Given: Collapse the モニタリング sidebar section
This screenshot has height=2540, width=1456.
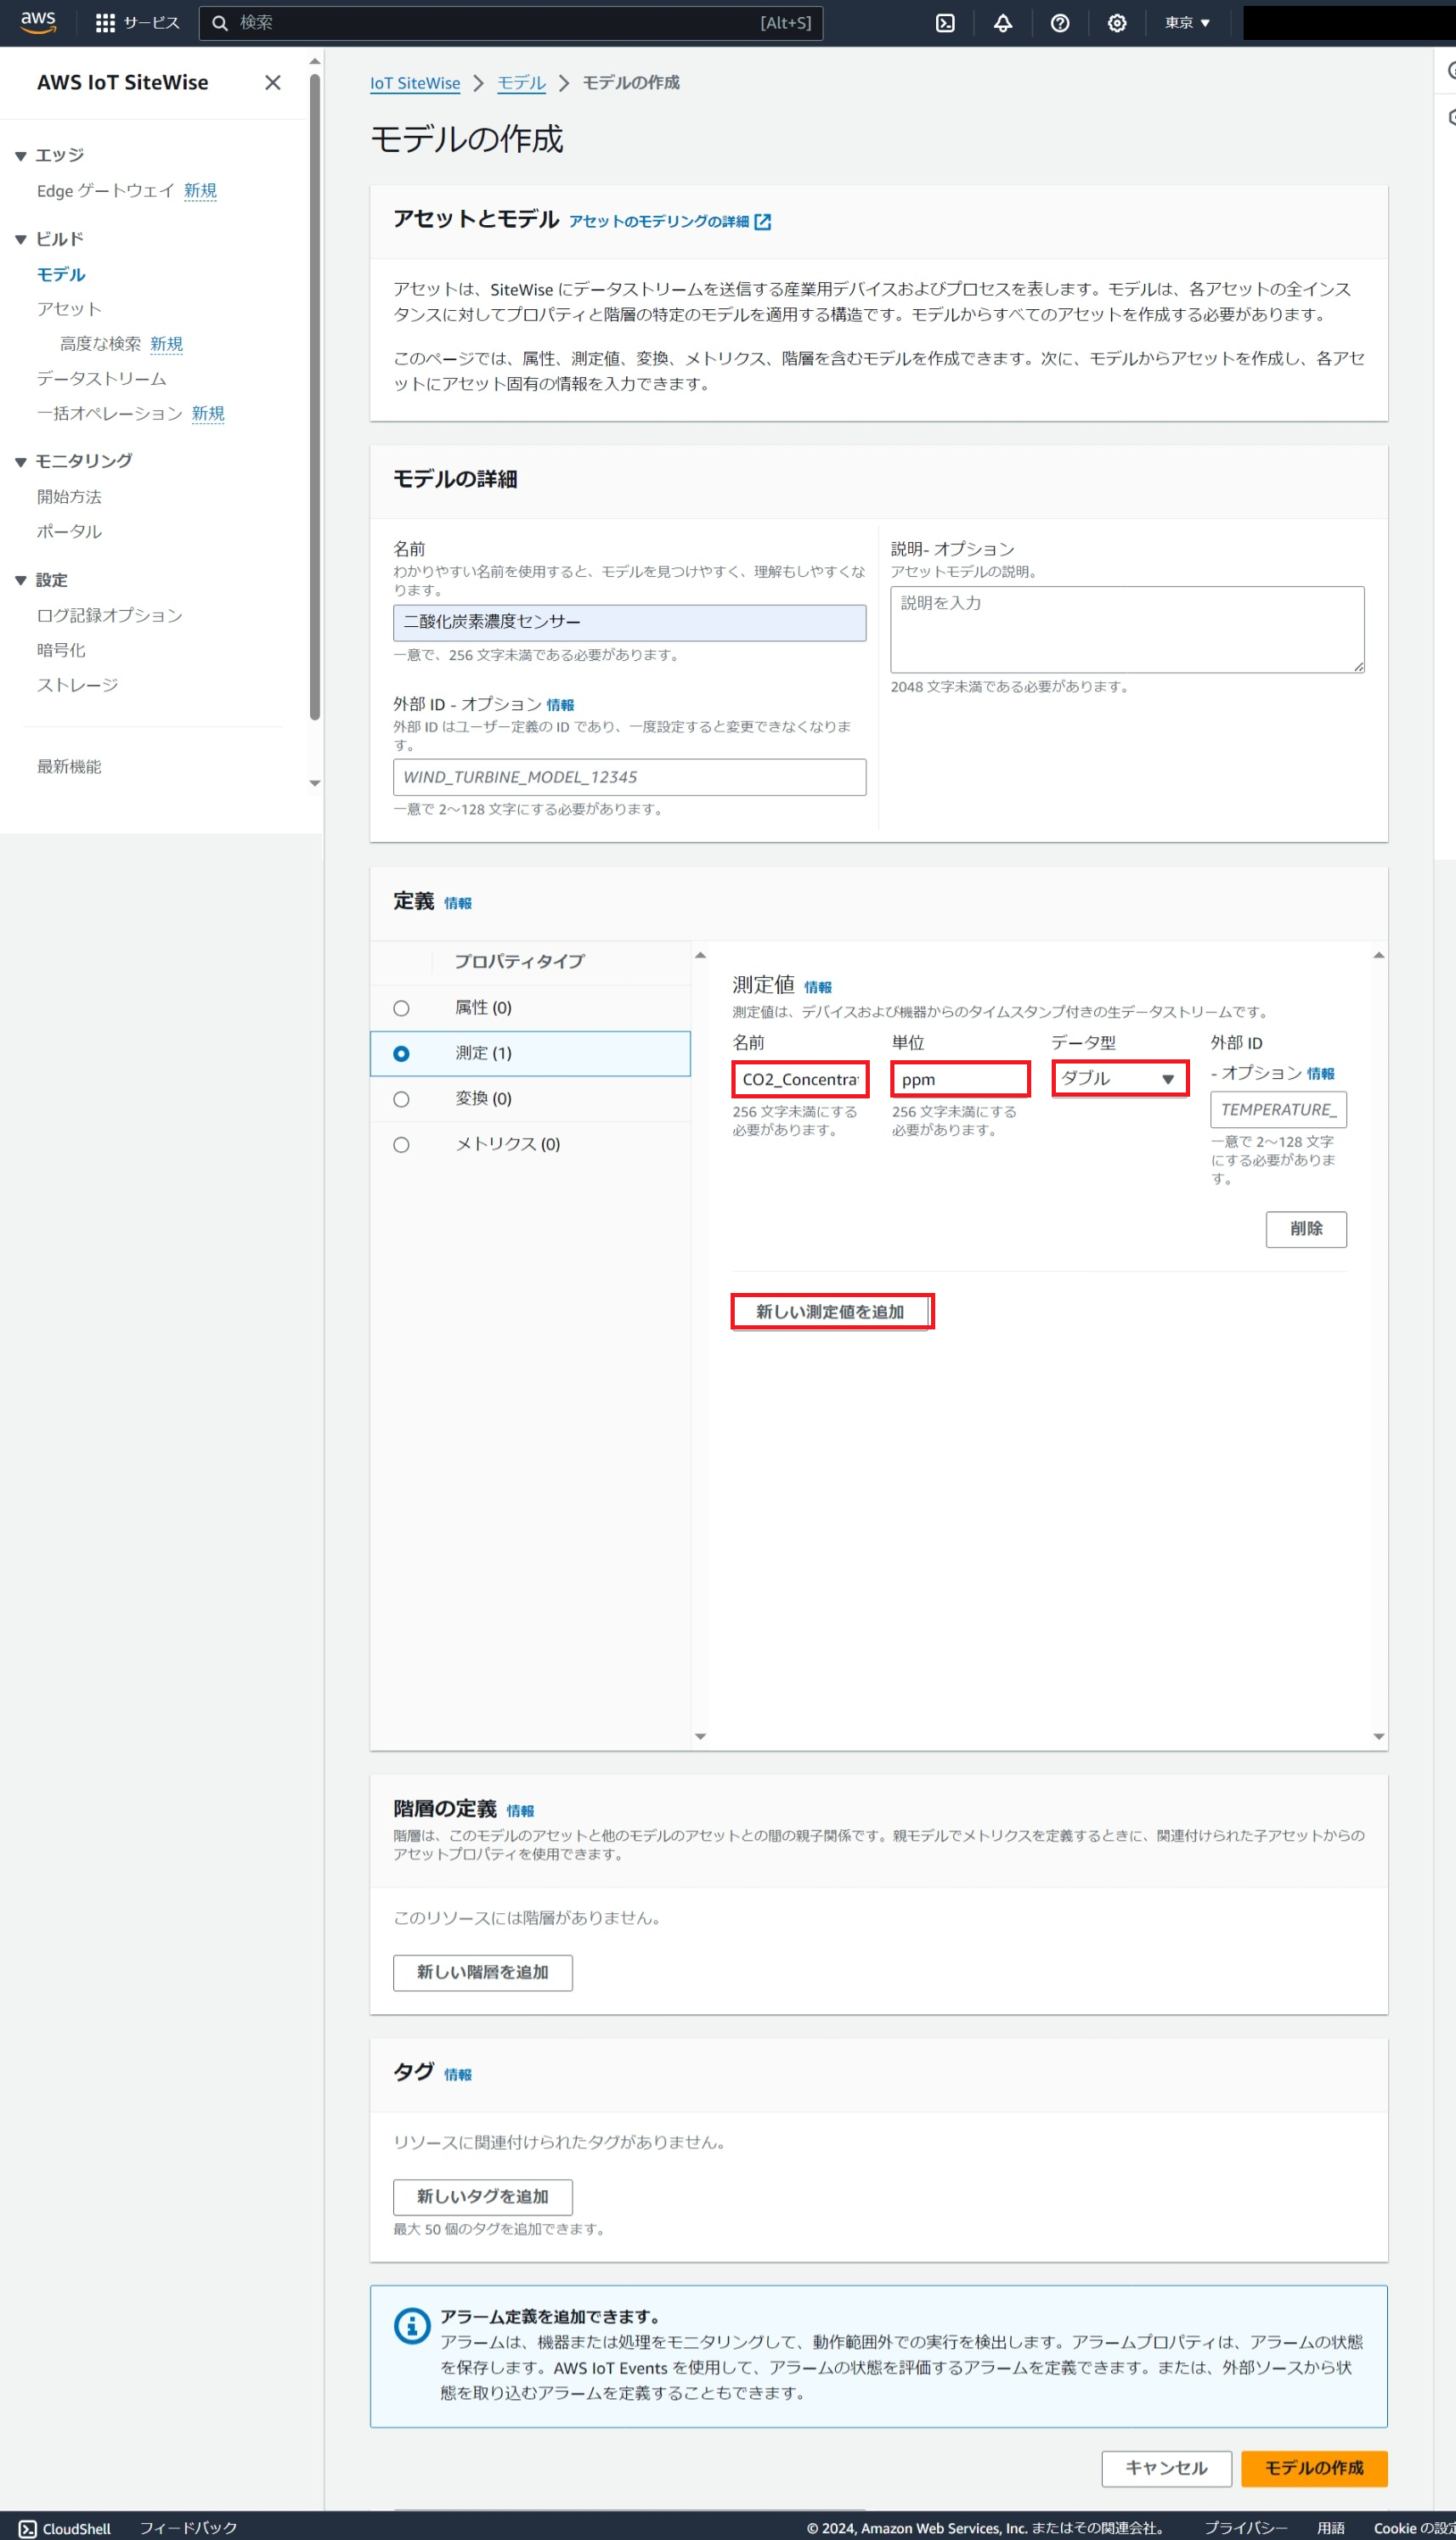Looking at the screenshot, I should point(20,462).
